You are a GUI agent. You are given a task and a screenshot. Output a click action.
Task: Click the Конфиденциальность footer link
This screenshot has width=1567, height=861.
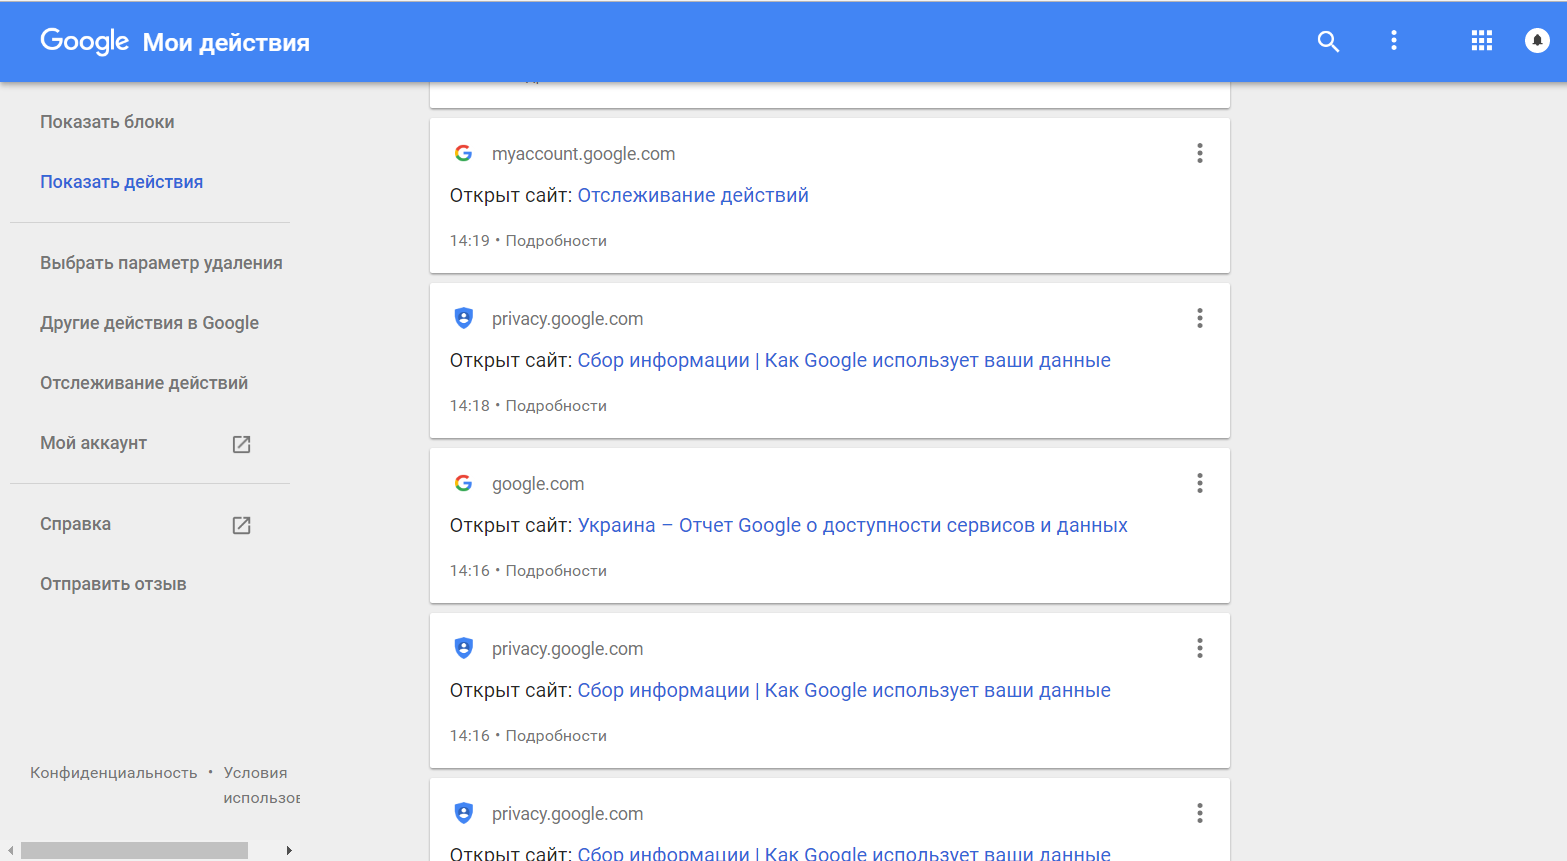pyautogui.click(x=114, y=773)
